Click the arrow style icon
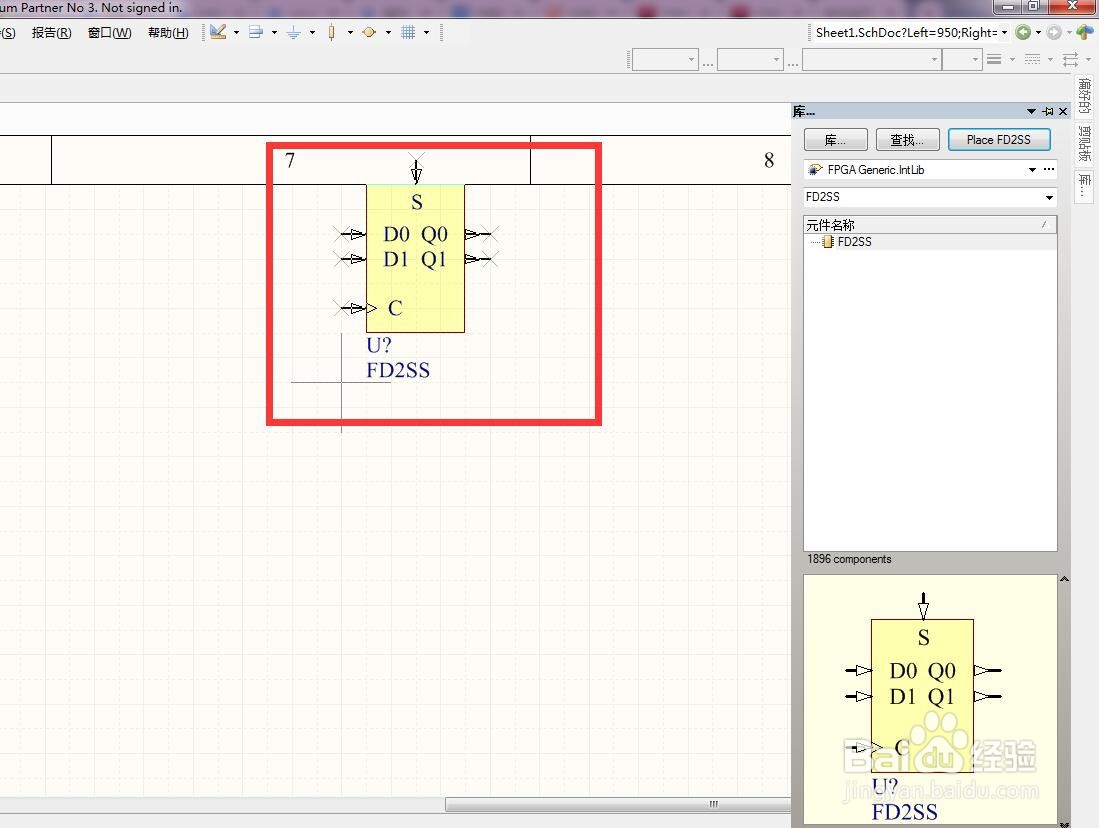Viewport: 1099px width, 828px height. [x=1070, y=60]
